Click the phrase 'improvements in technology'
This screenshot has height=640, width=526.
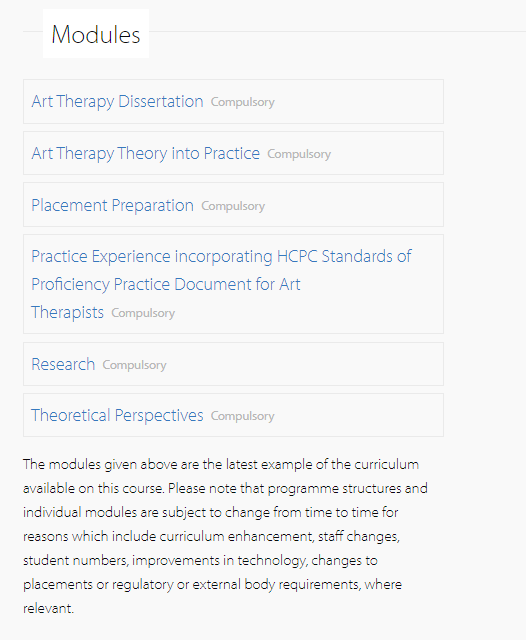219,560
